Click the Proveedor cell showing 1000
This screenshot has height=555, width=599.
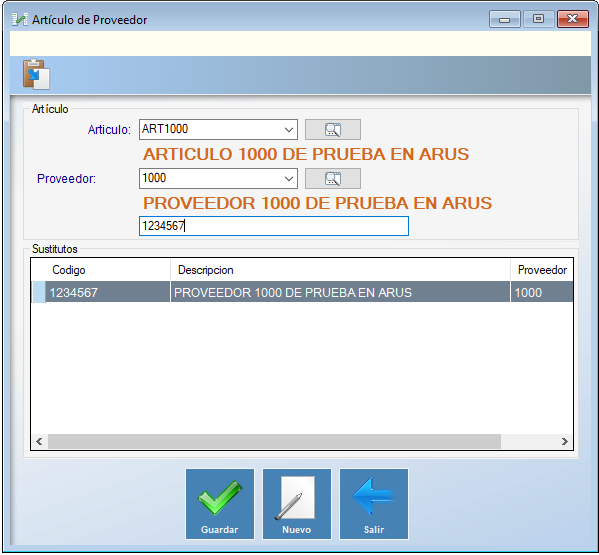pyautogui.click(x=542, y=292)
